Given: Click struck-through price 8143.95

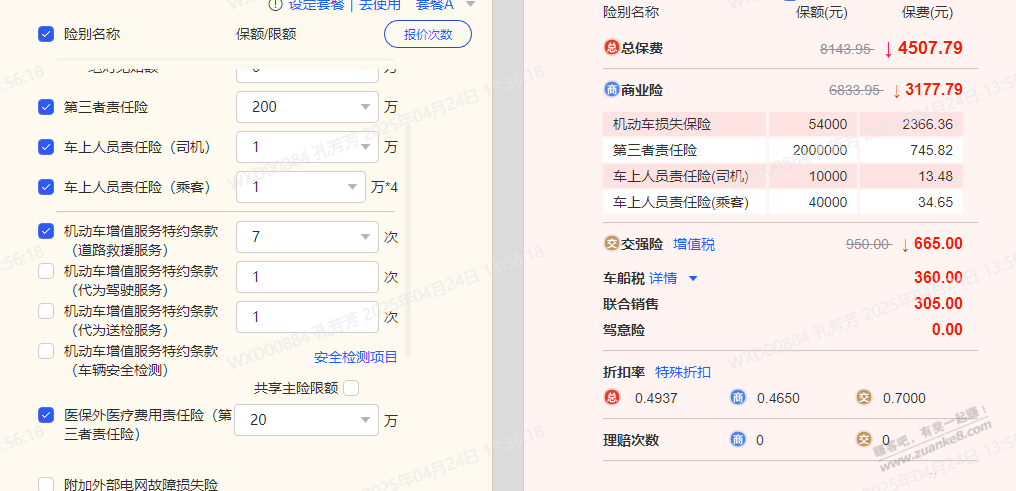Looking at the screenshot, I should [x=846, y=49].
